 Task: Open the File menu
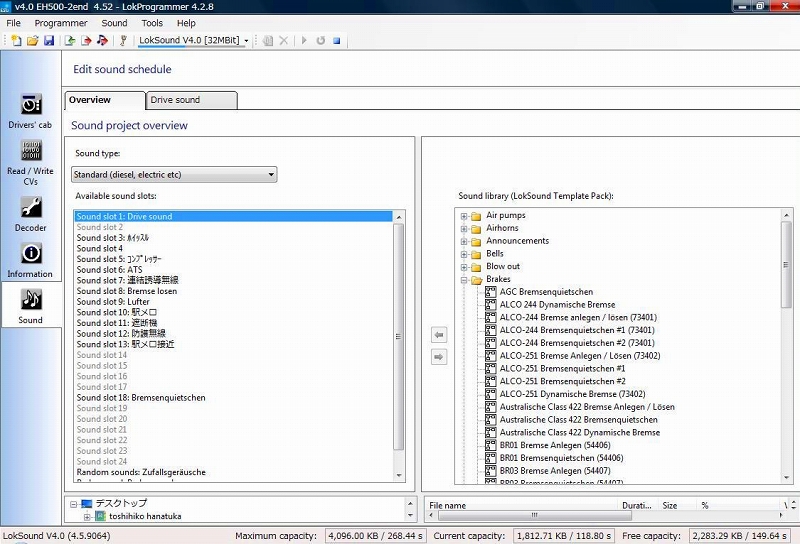pyautogui.click(x=13, y=23)
